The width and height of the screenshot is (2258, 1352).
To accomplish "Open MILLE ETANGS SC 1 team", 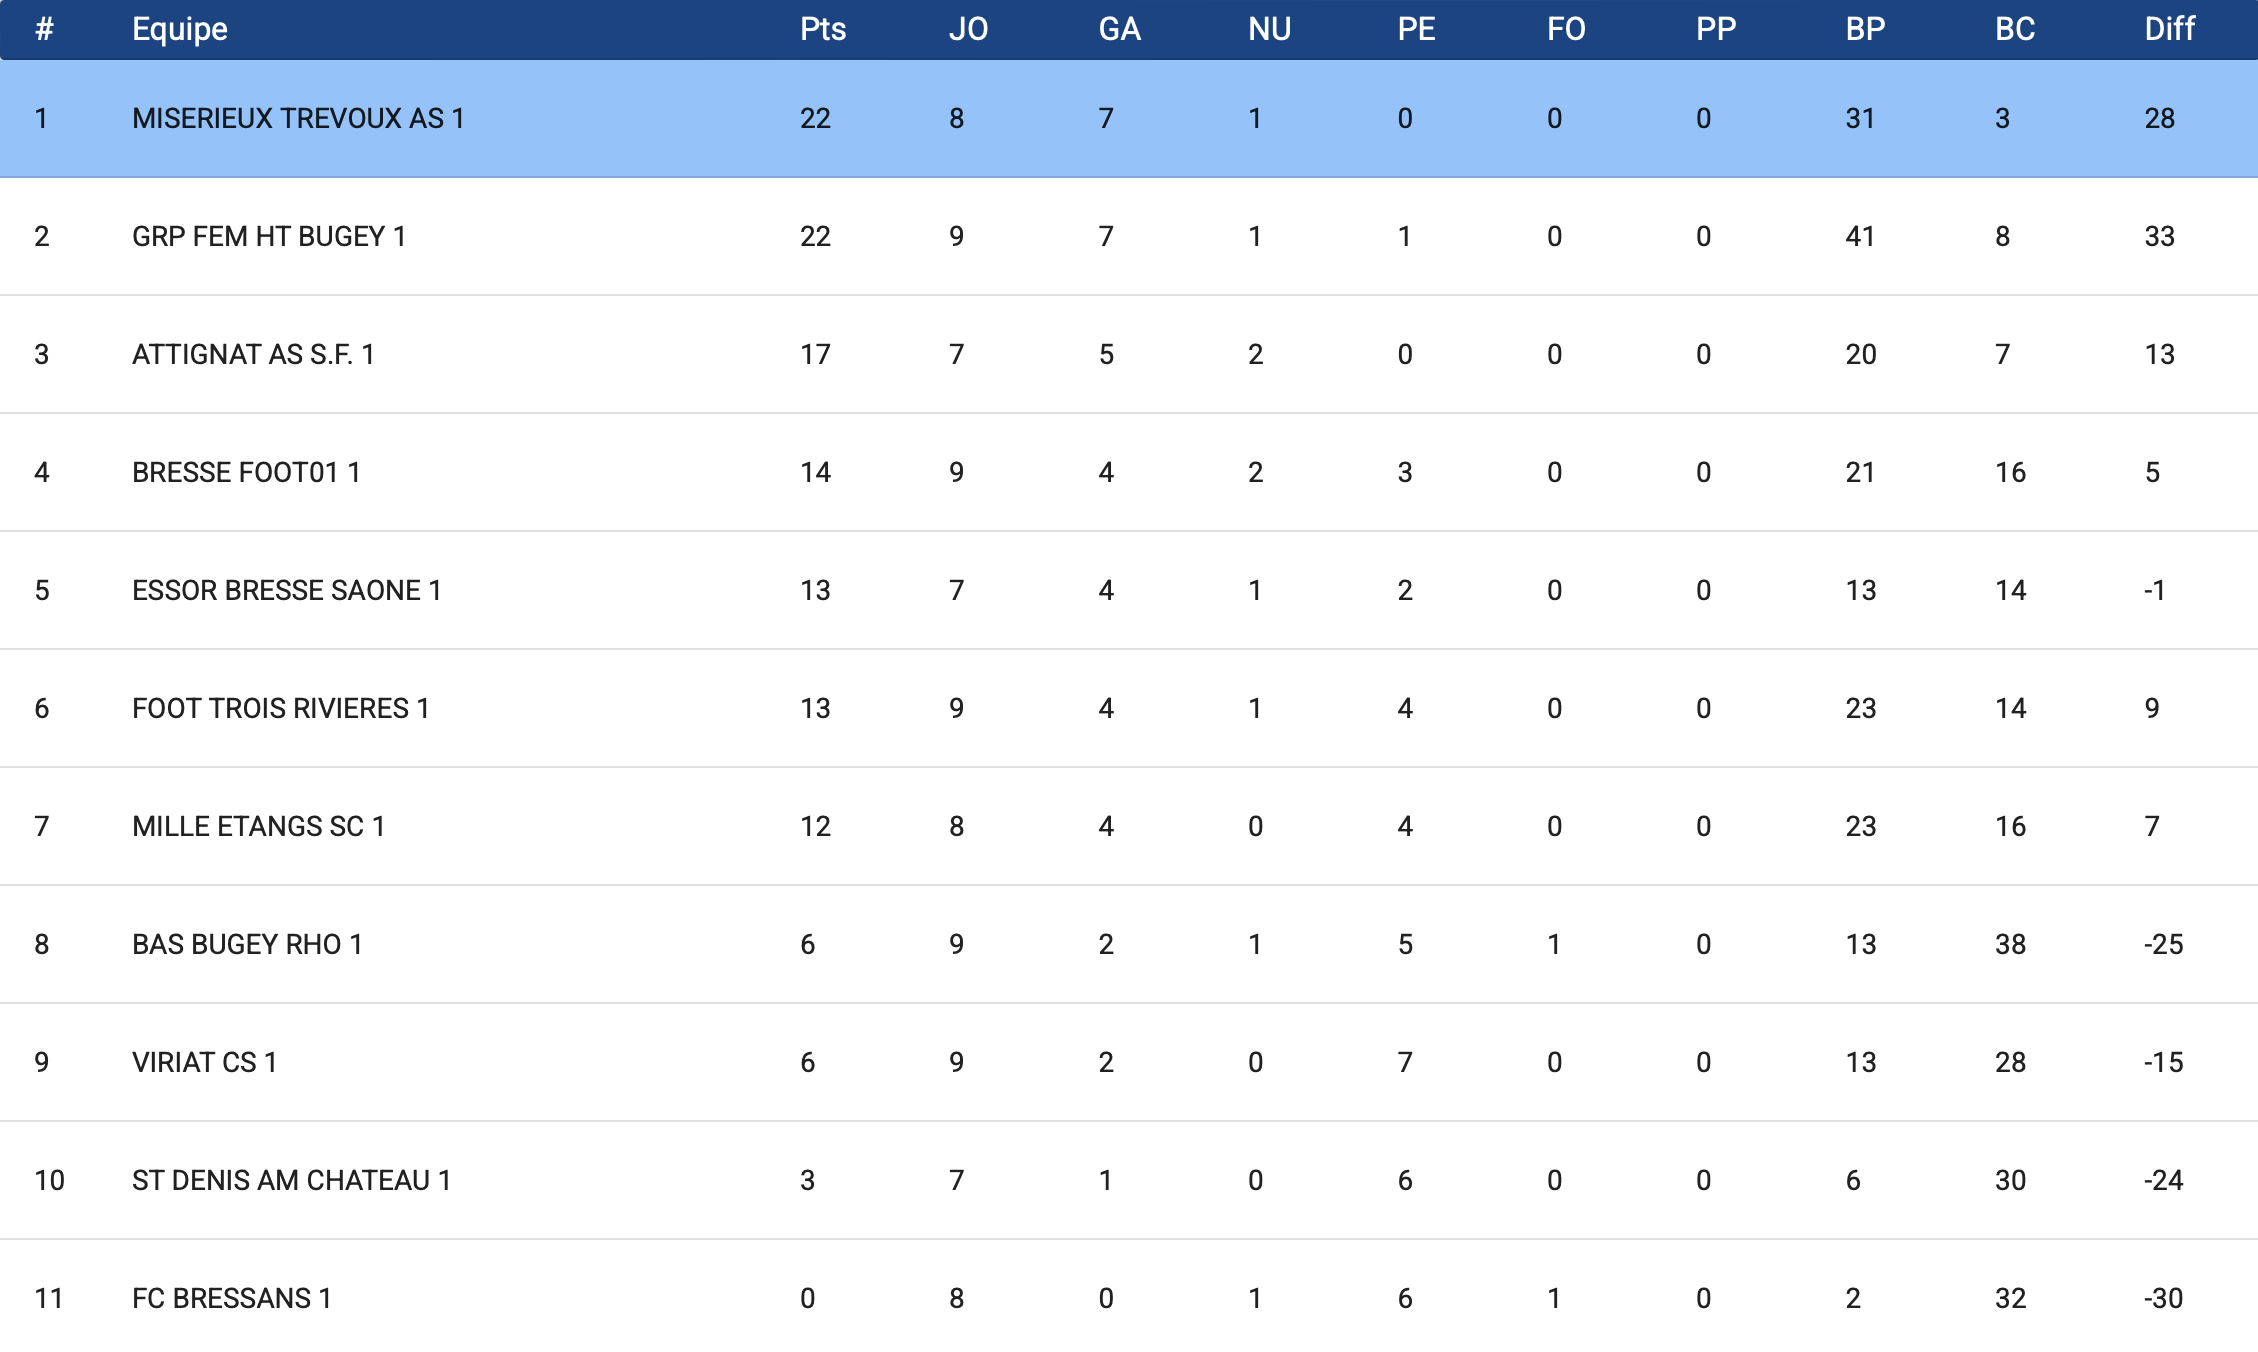I will tap(258, 826).
